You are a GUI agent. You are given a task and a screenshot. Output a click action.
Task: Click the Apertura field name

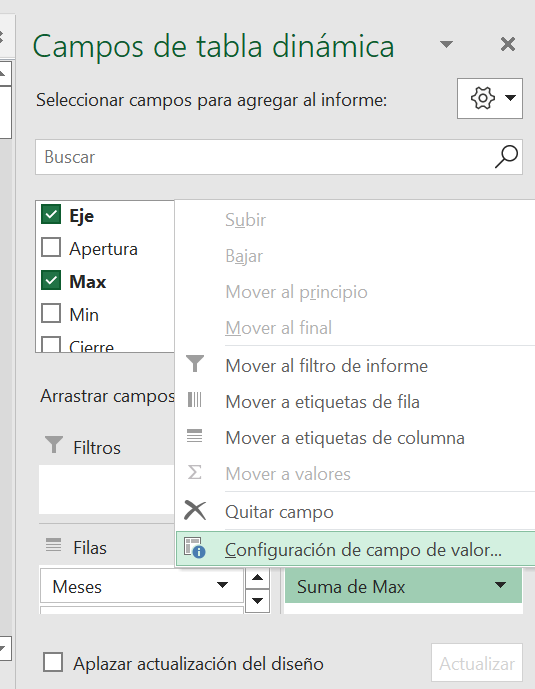[103, 249]
